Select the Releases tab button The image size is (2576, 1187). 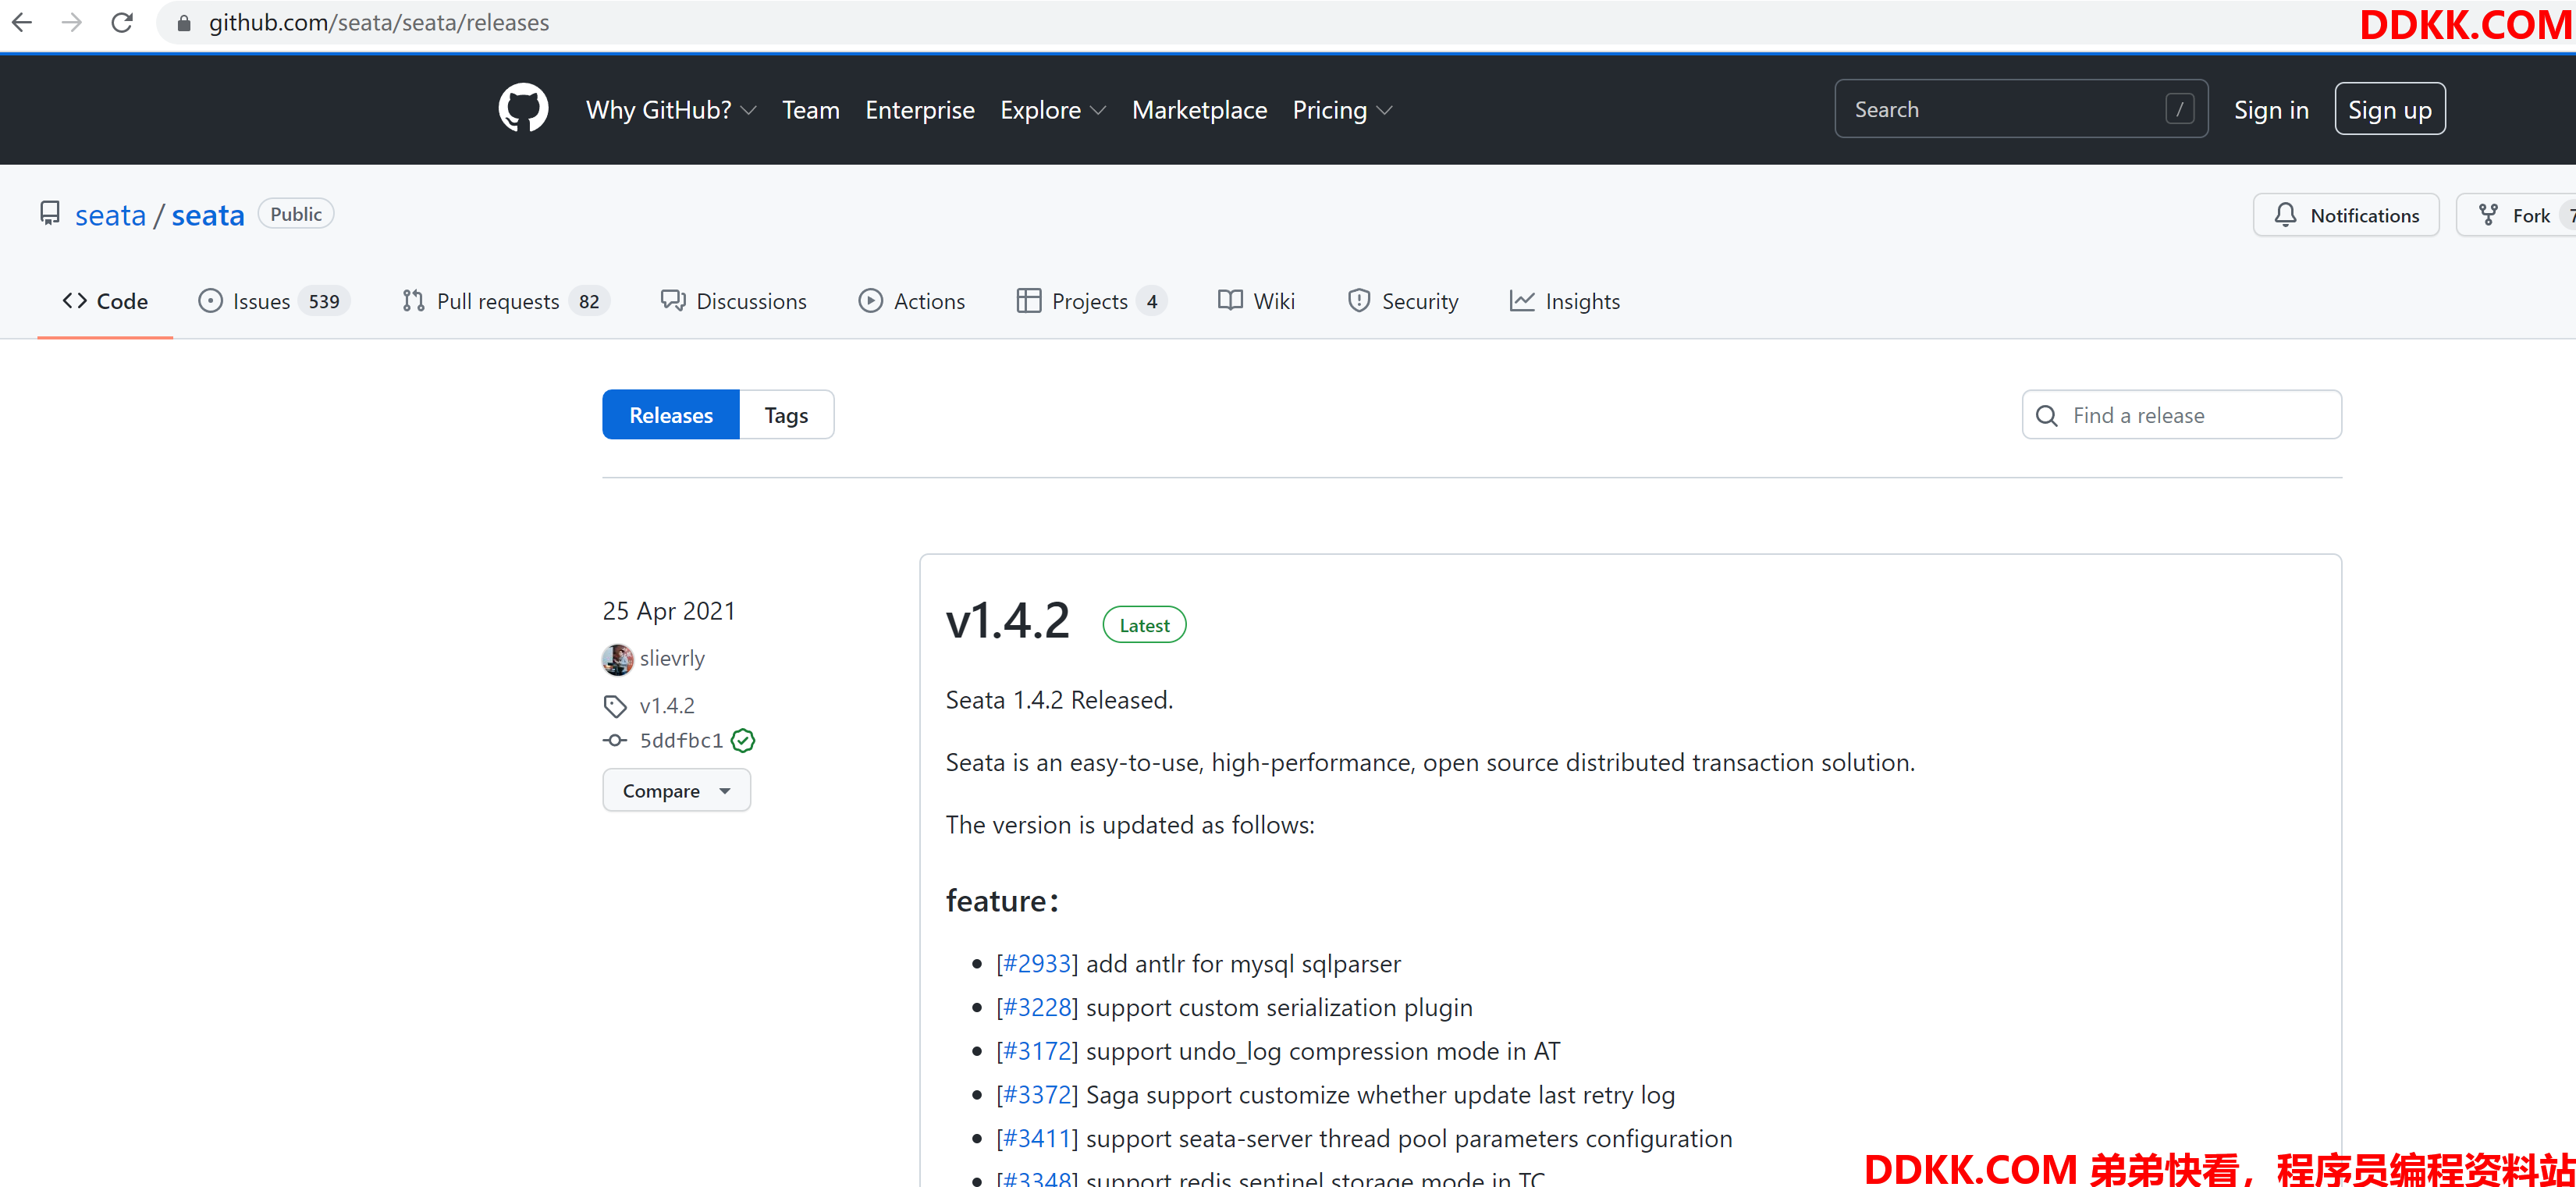pyautogui.click(x=671, y=415)
